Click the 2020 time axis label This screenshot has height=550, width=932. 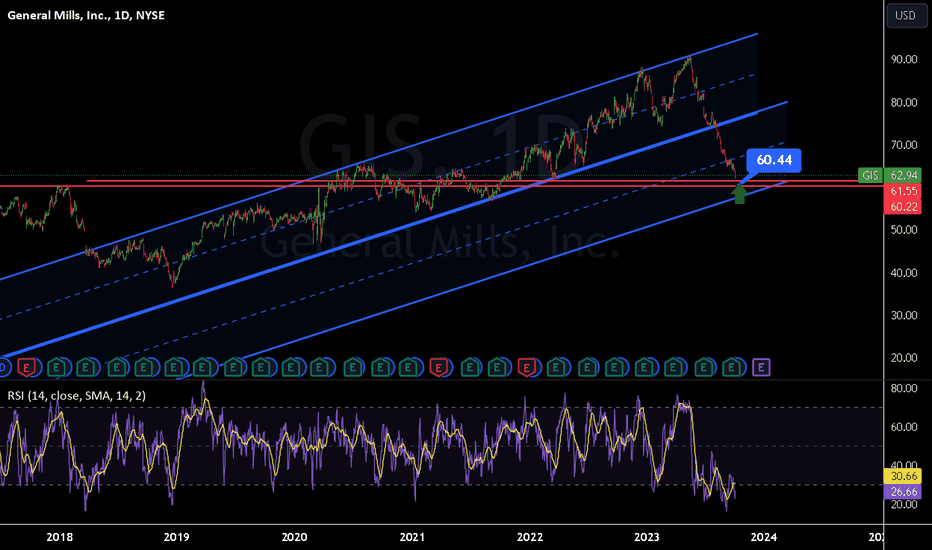(x=294, y=537)
